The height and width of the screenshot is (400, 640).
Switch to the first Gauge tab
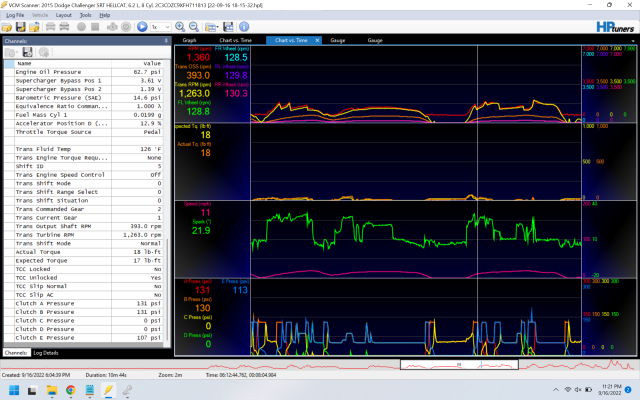click(338, 40)
